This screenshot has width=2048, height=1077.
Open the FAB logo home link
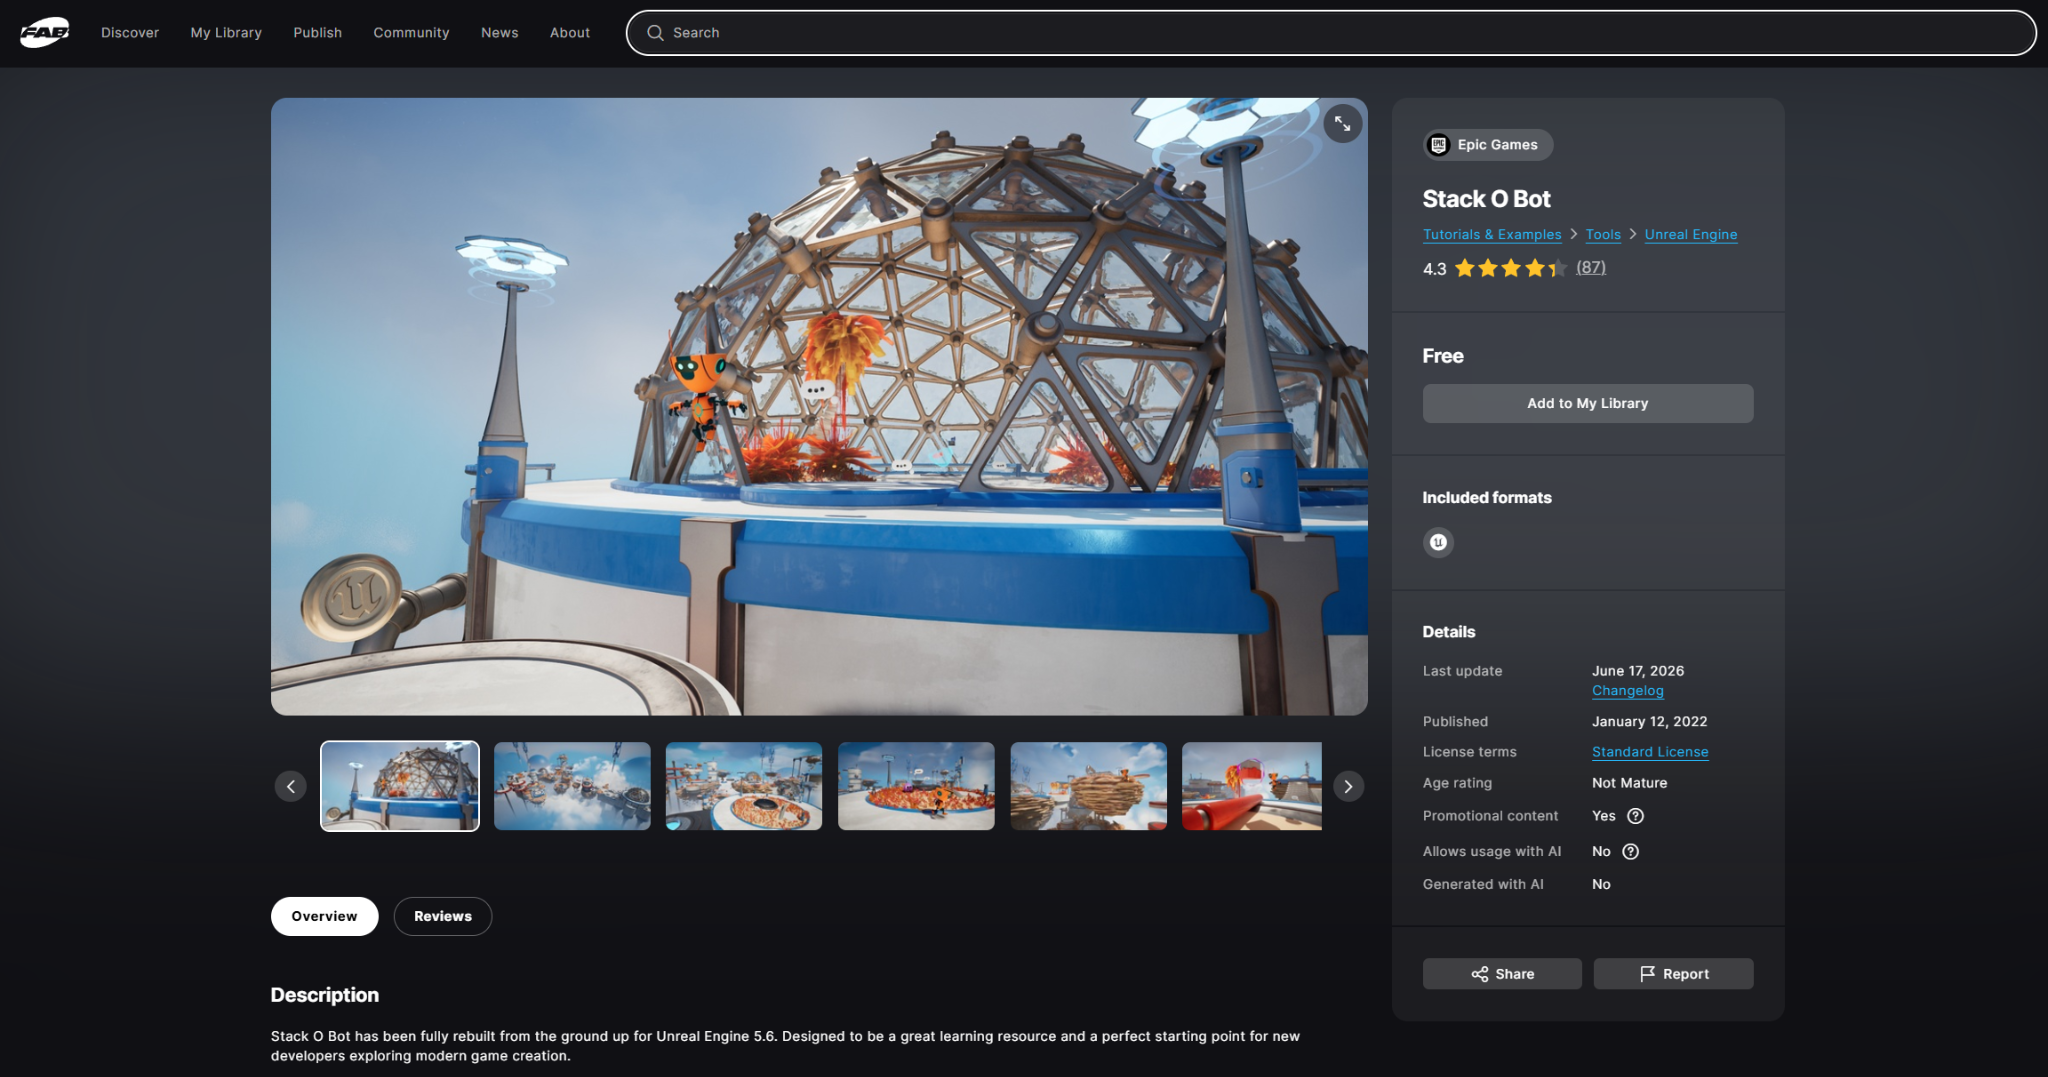pos(45,32)
